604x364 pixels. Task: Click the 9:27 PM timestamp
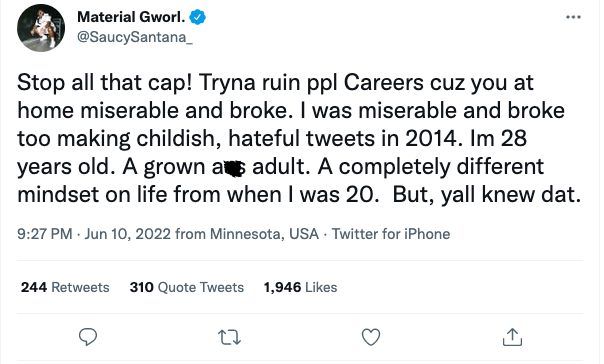coord(45,234)
